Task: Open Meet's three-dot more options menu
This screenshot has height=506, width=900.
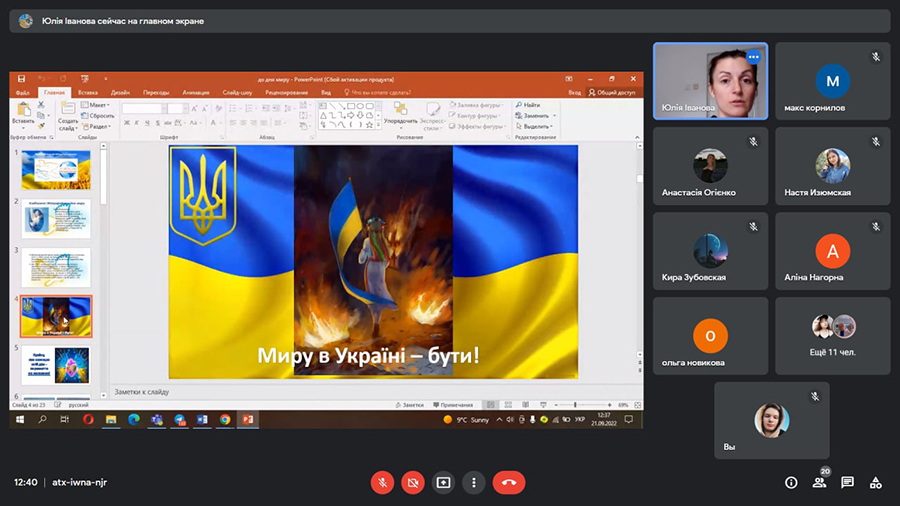Action: pos(474,482)
